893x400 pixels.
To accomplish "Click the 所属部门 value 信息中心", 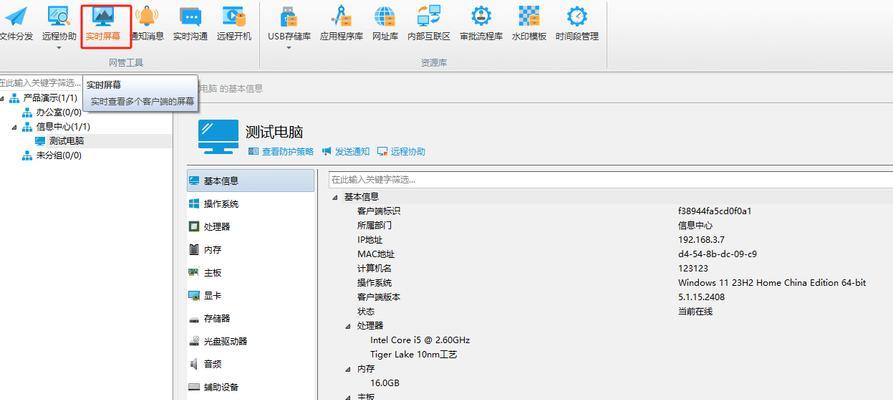I will coord(695,225).
